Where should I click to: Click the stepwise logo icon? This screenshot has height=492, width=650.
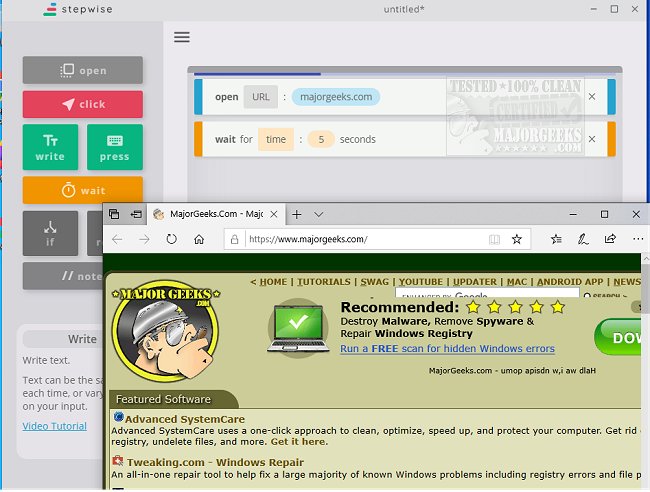tap(50, 10)
